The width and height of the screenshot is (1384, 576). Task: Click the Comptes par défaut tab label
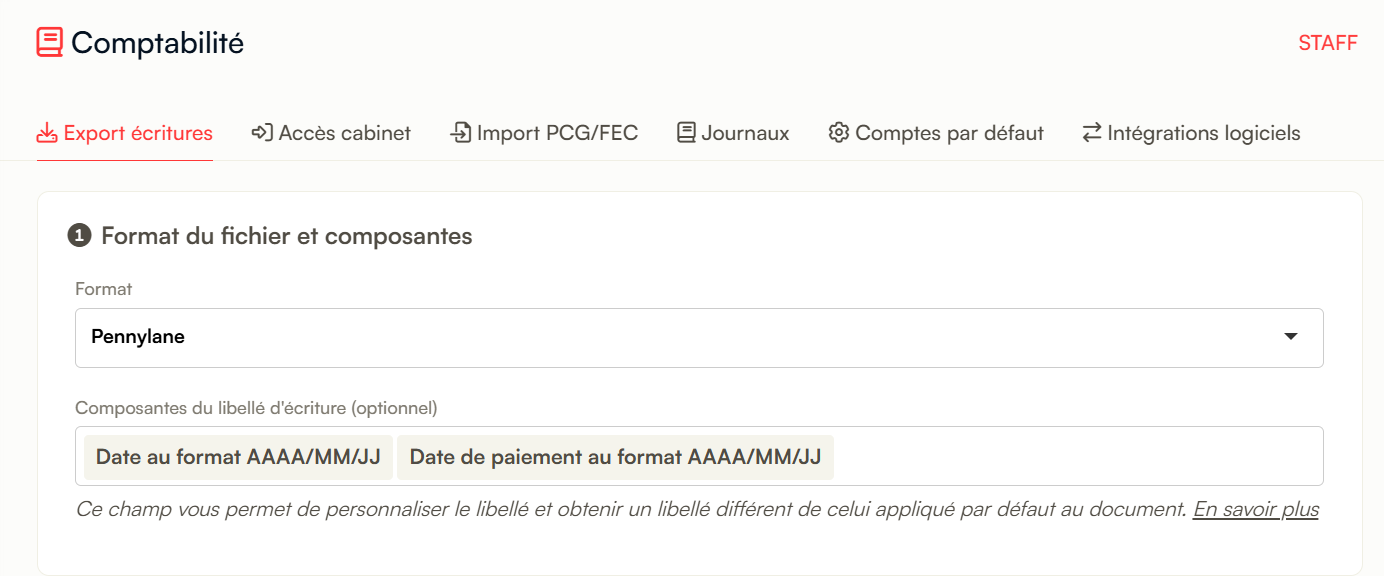point(949,133)
